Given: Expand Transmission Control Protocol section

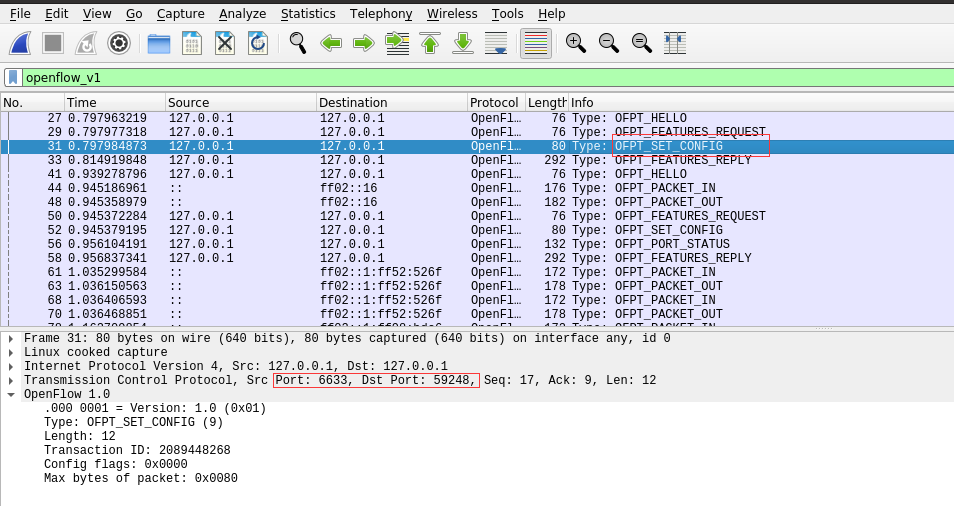Looking at the screenshot, I should coord(11,380).
